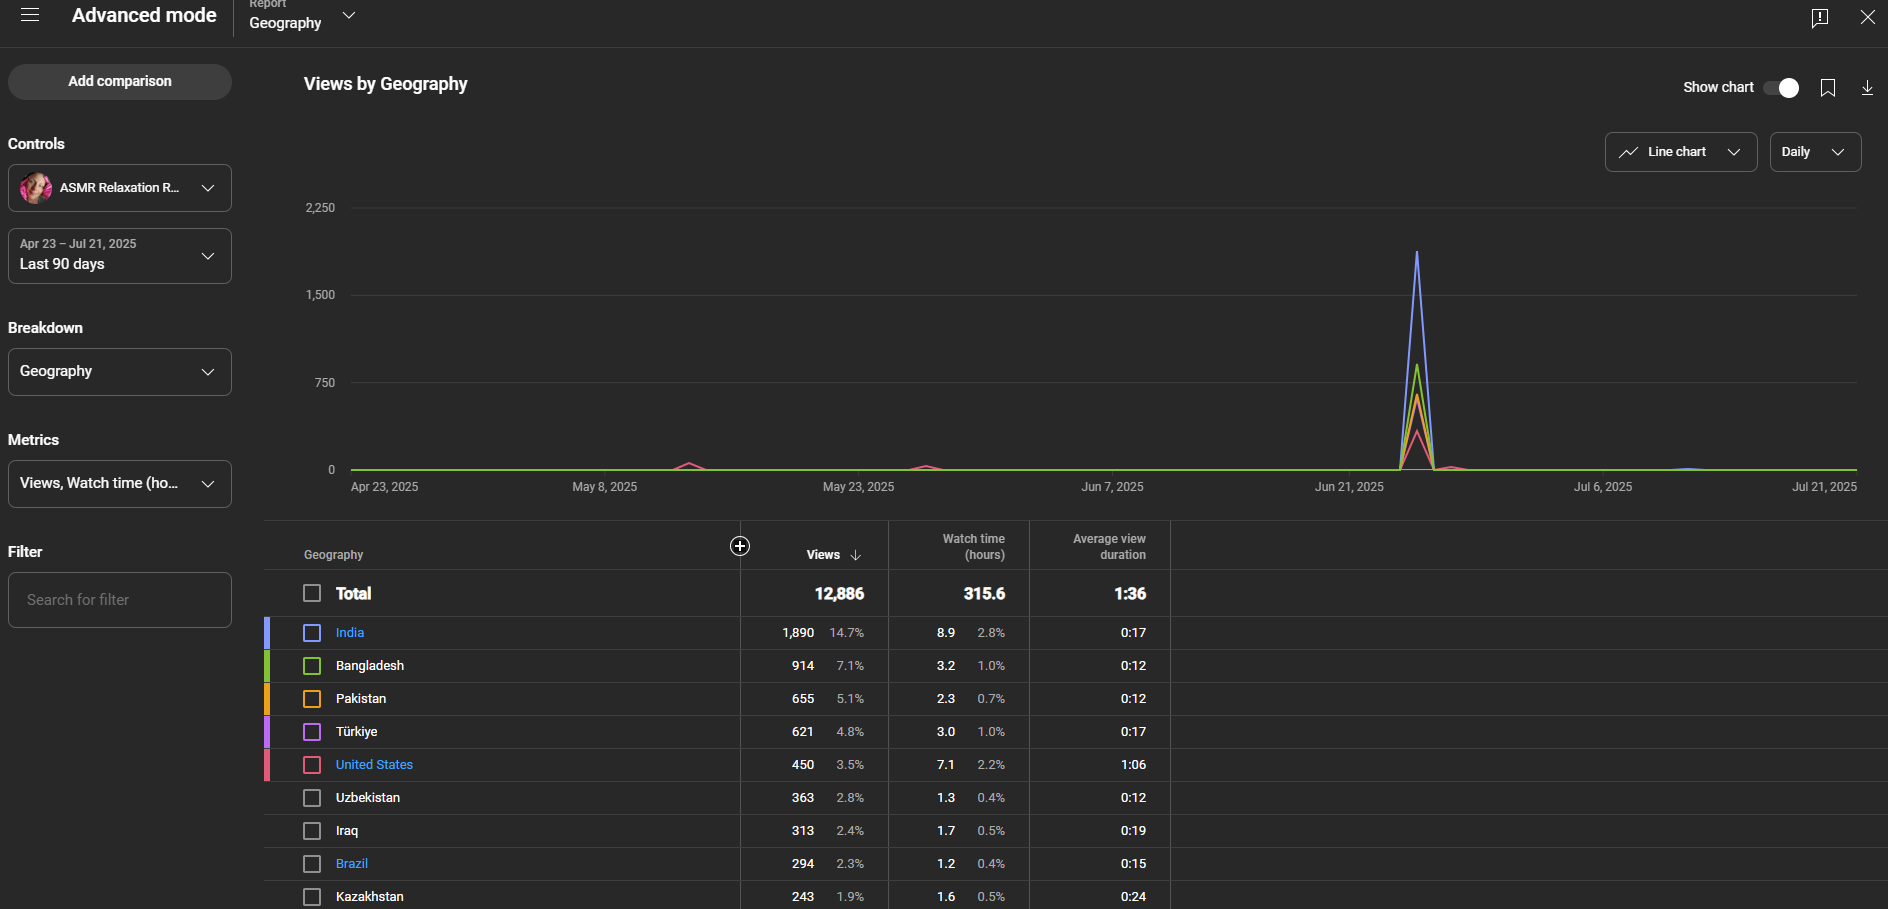Sort by the Views column header
Screen dimensions: 1888x909
coord(823,555)
